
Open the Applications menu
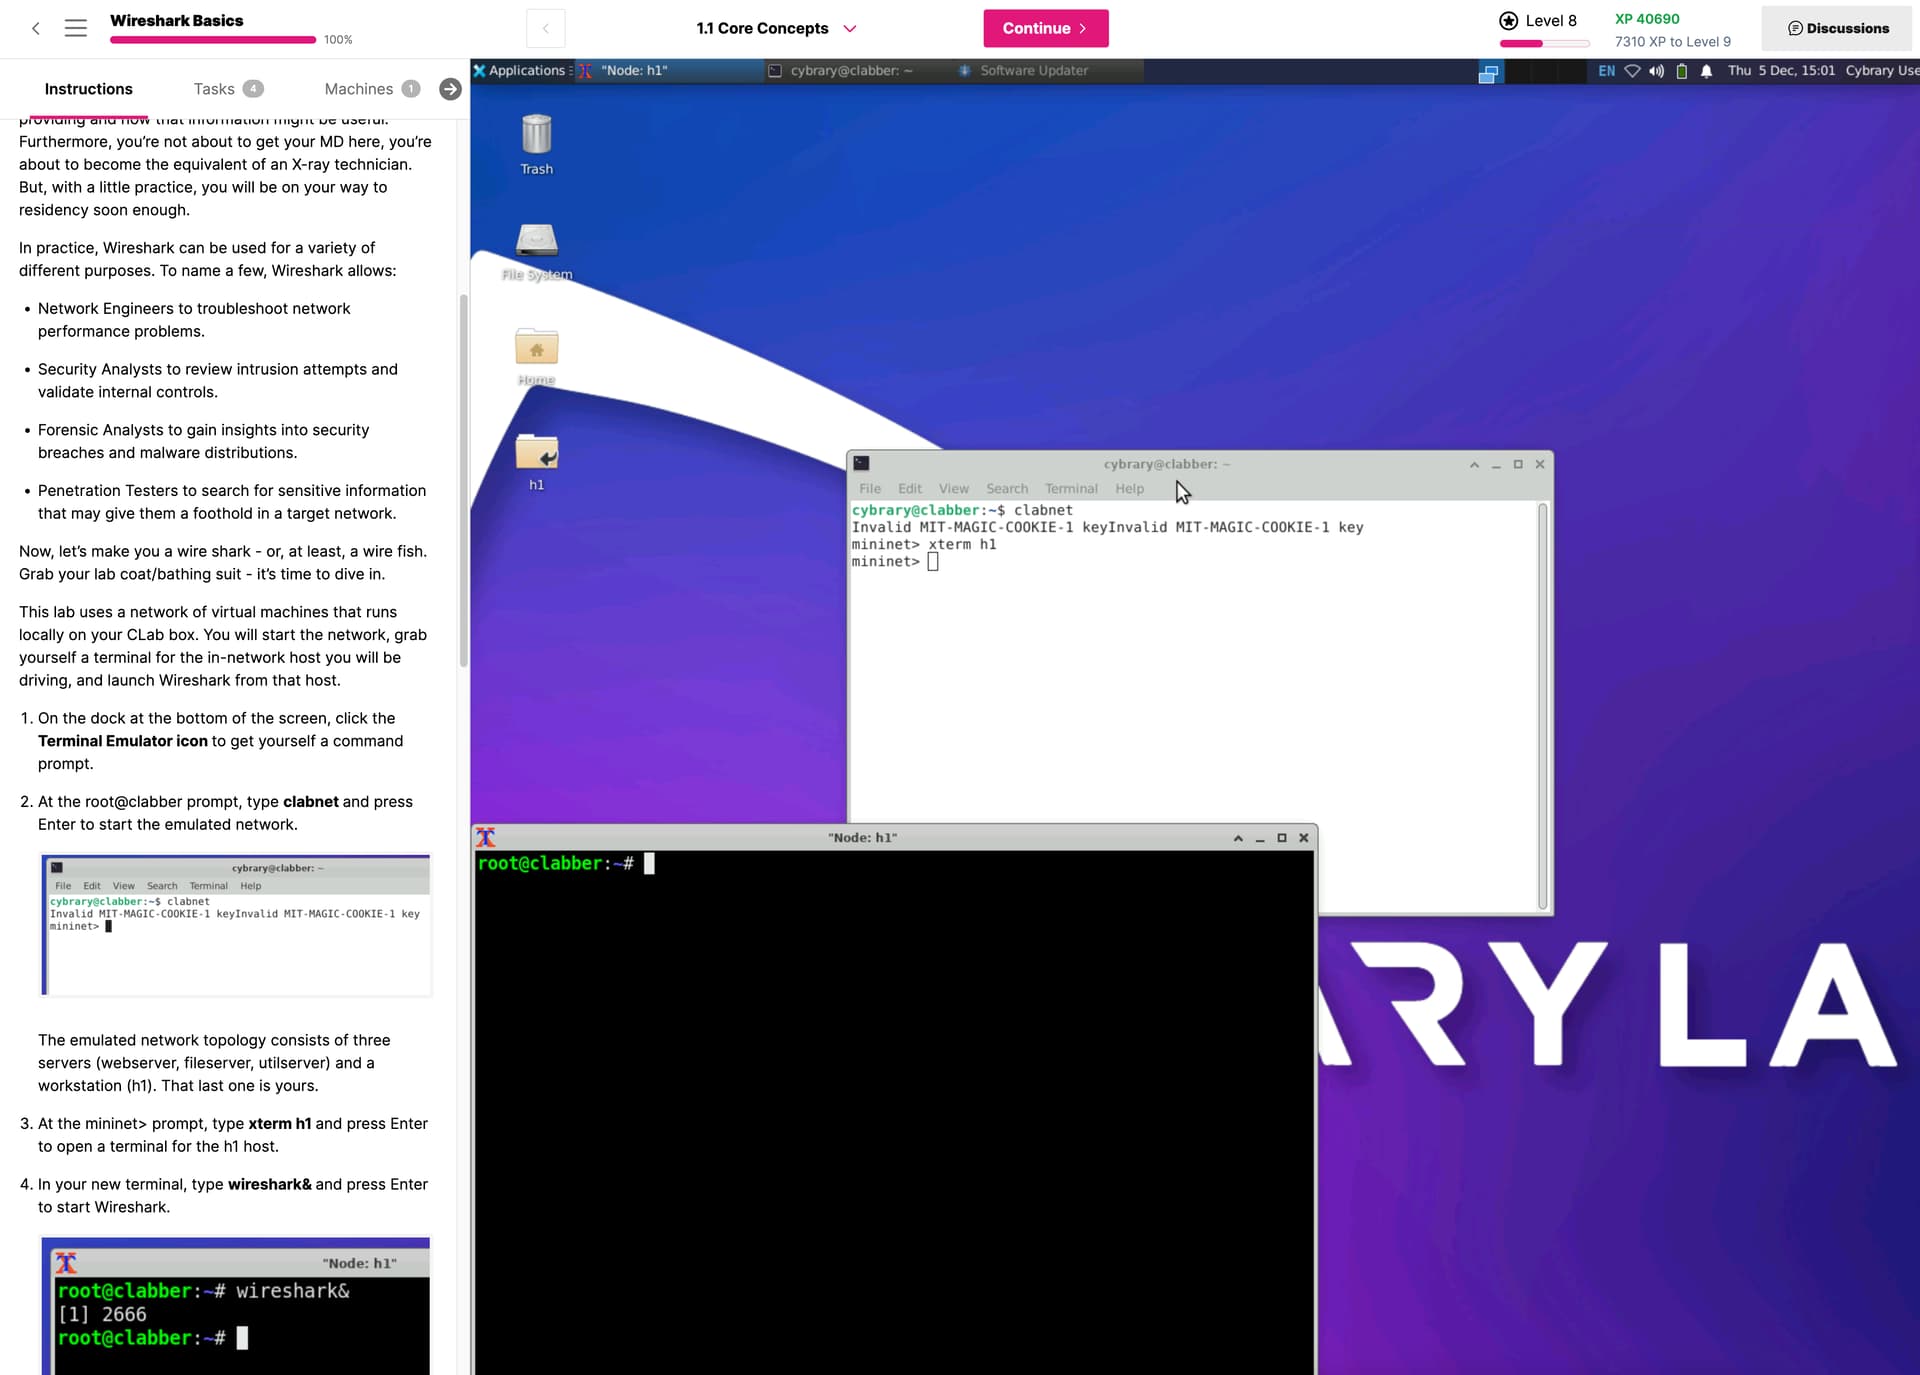tap(520, 71)
